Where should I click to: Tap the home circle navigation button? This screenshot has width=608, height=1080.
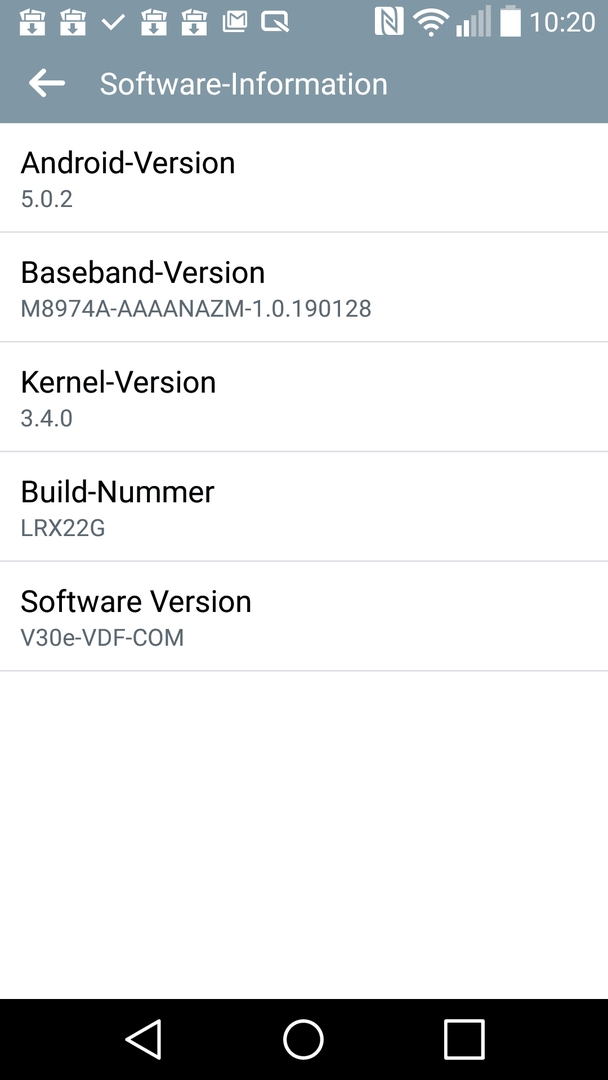coord(303,1039)
